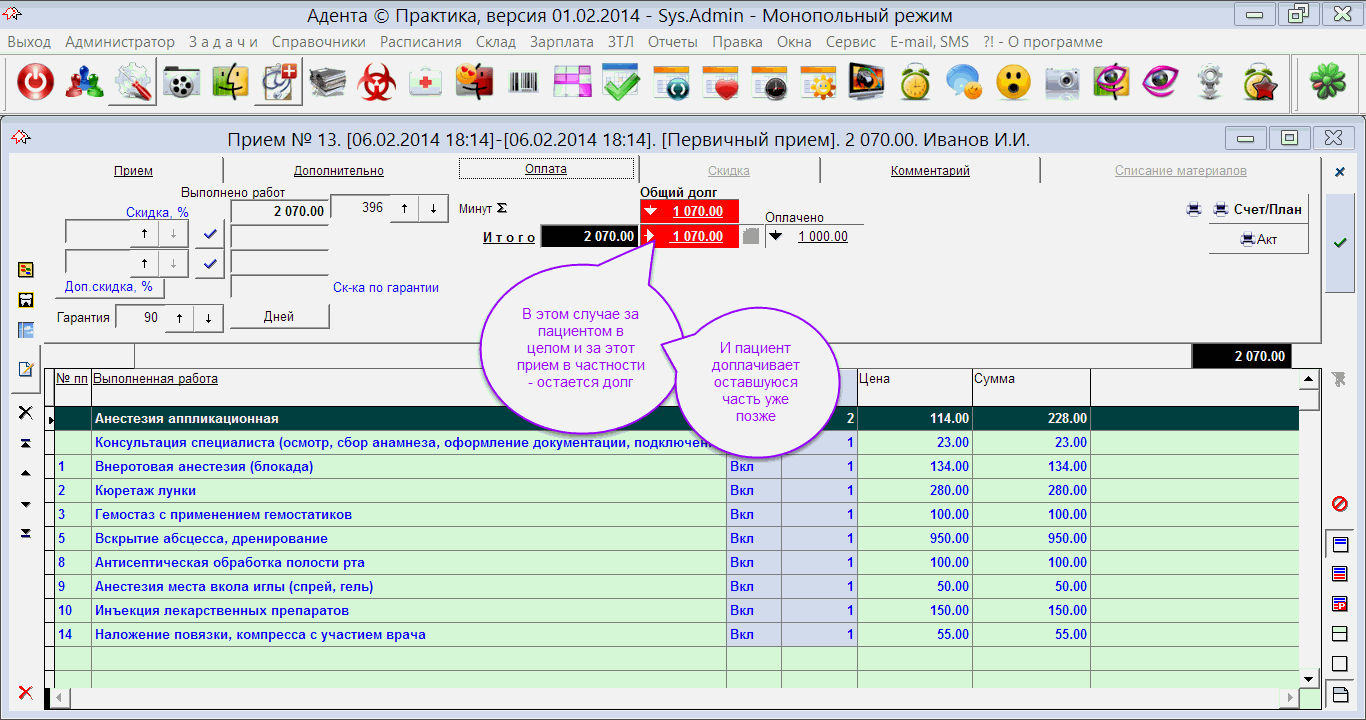The height and width of the screenshot is (720, 1366).
Task: Toggle the checkmark beside Доп.скидка field
Action: 209,264
